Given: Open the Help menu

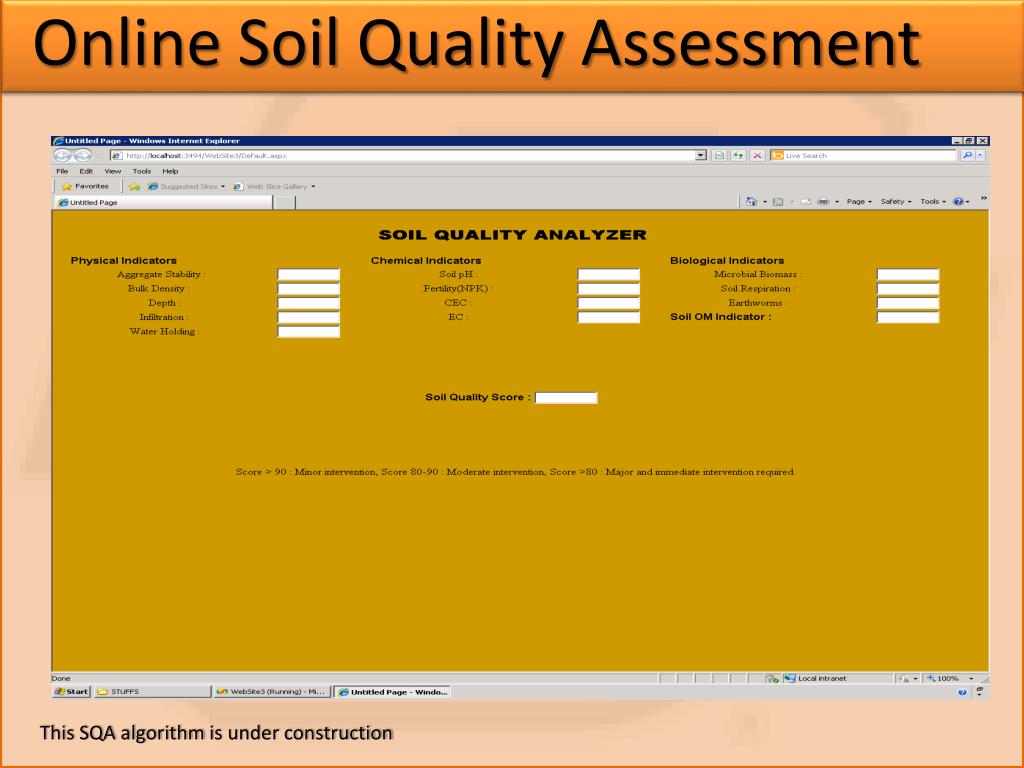Looking at the screenshot, I should 170,171.
